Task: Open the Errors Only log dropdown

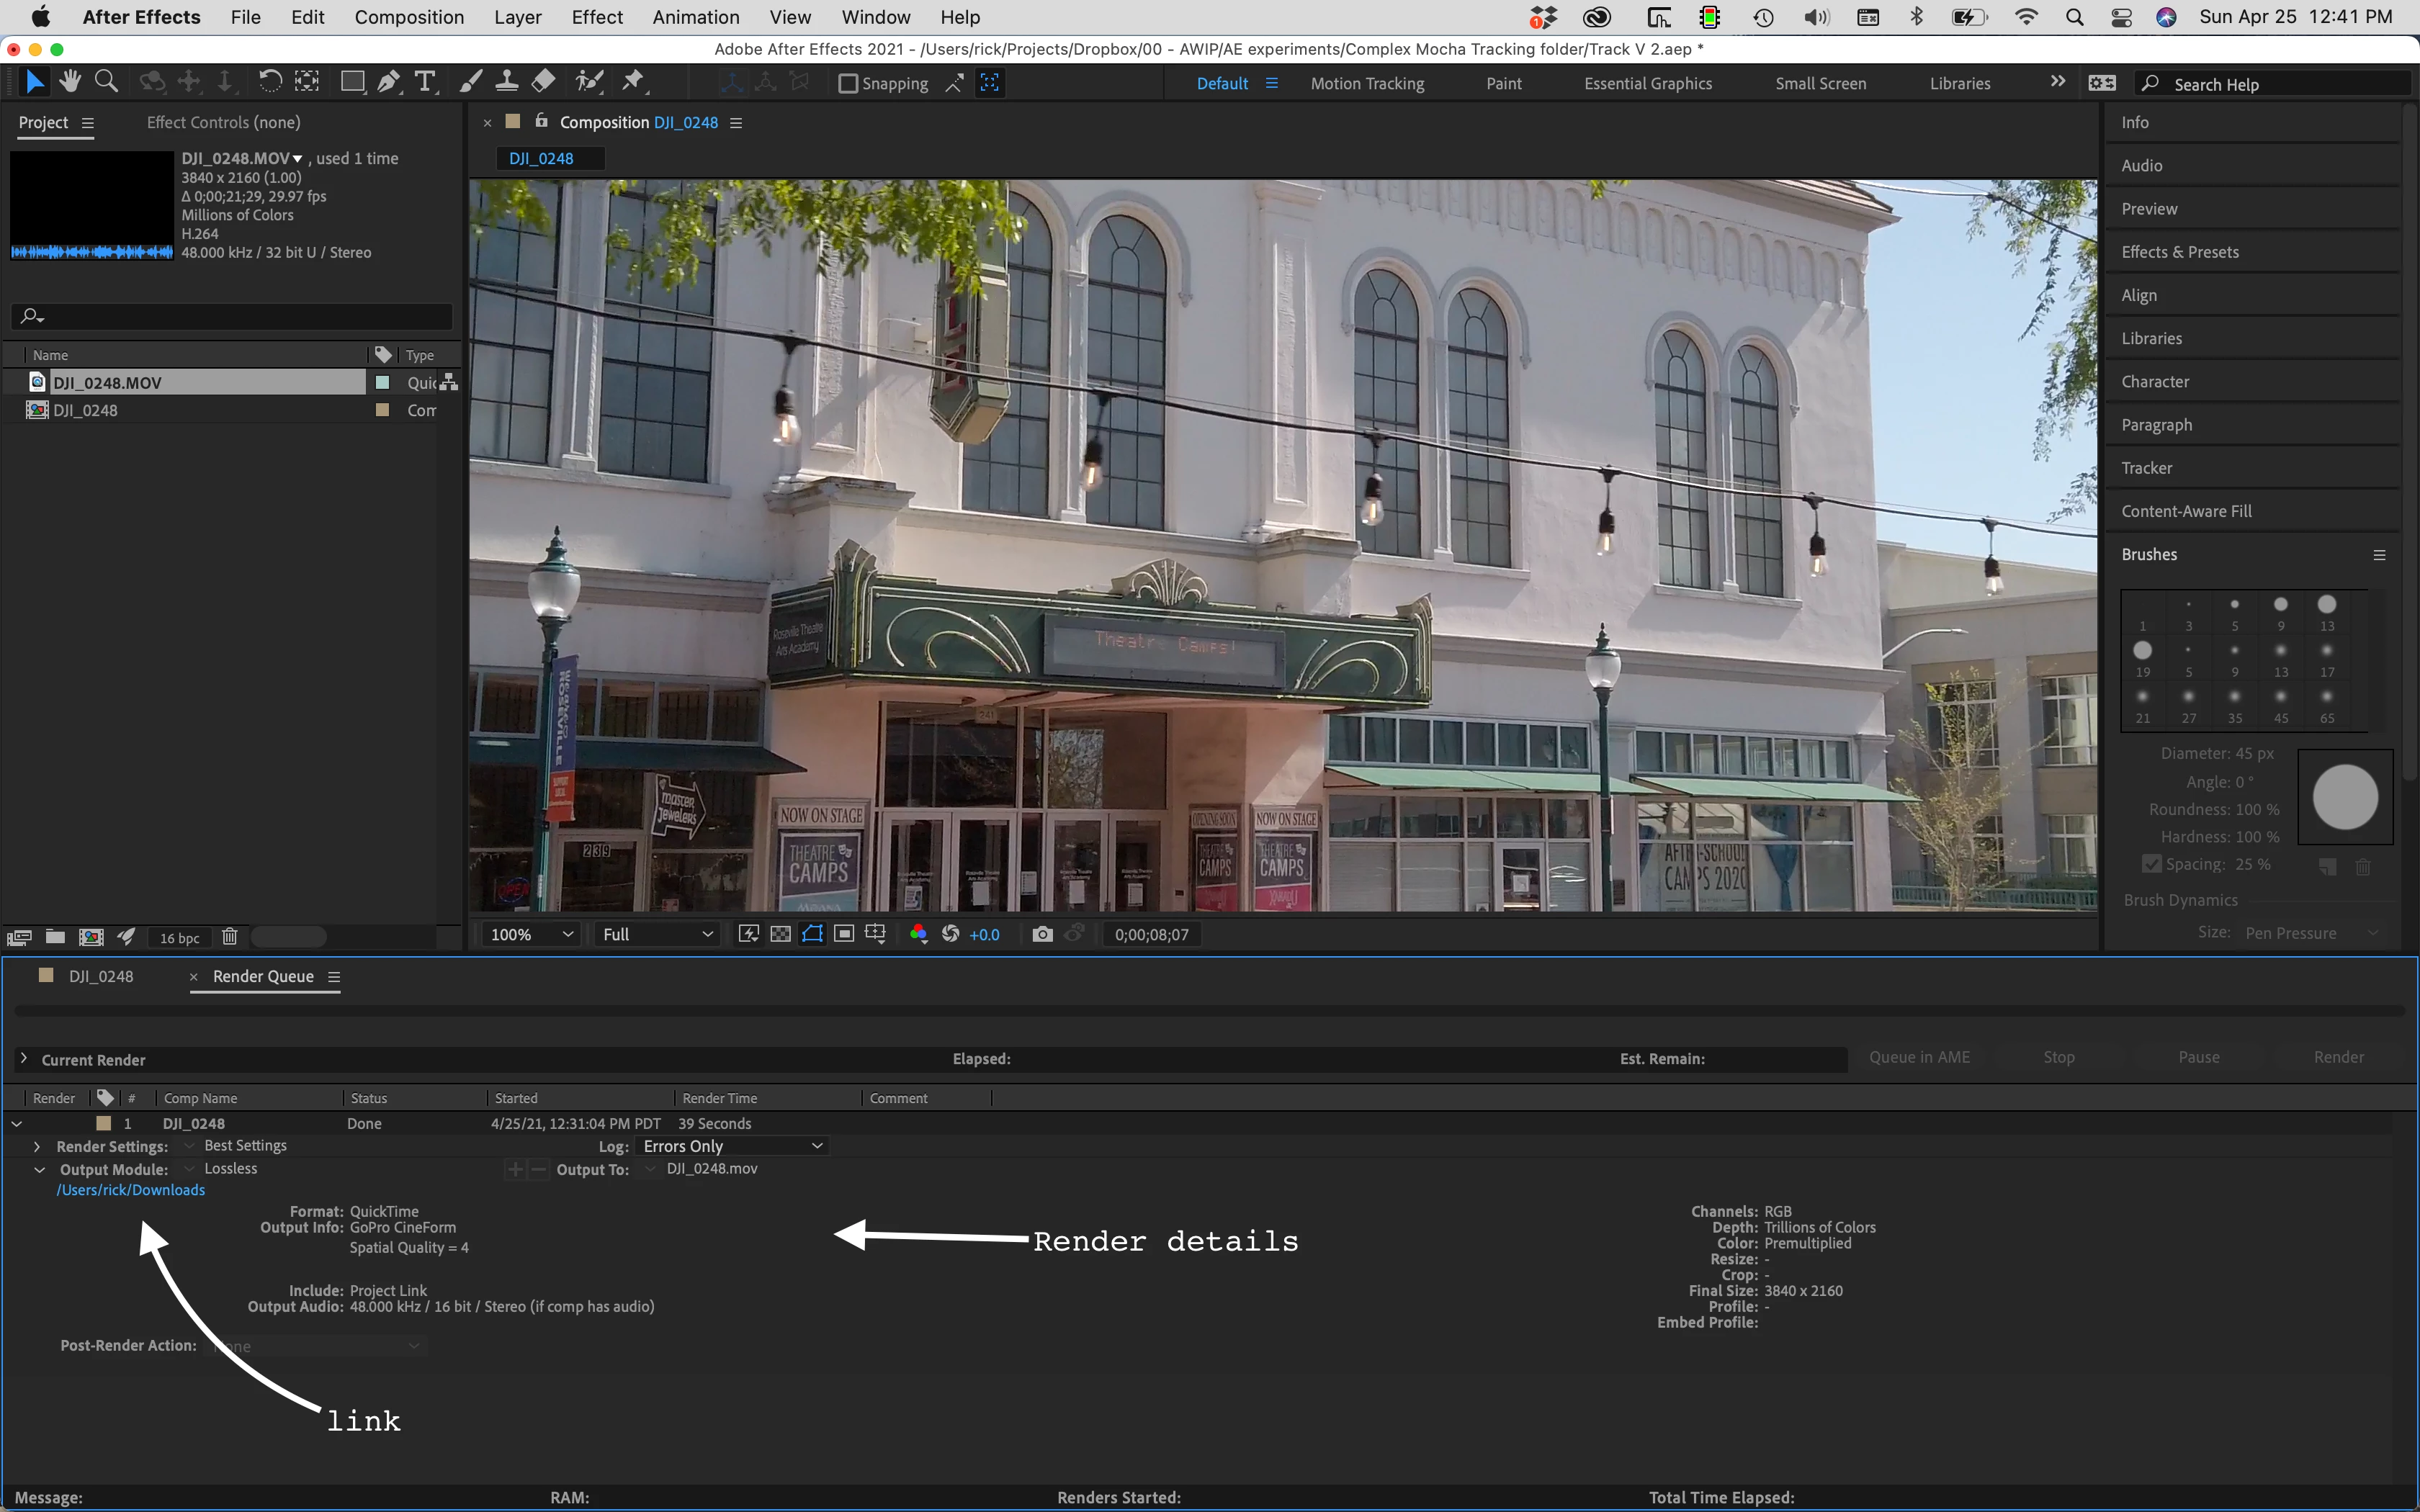Action: (732, 1146)
